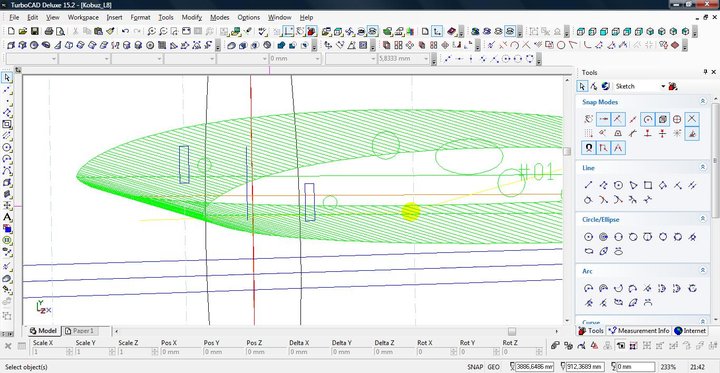720x373 pixels.
Task: Click the horizontal scrollbar thumb below the drawing
Action: pos(512,331)
